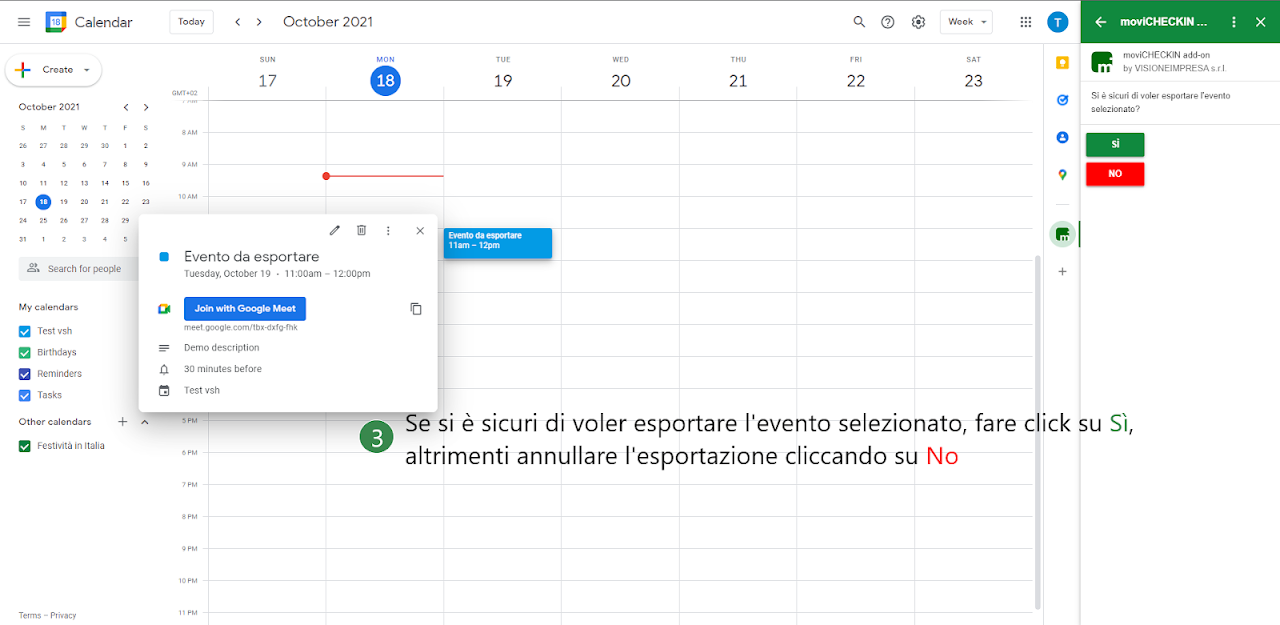Go to previous week arrow in header

coord(237,22)
